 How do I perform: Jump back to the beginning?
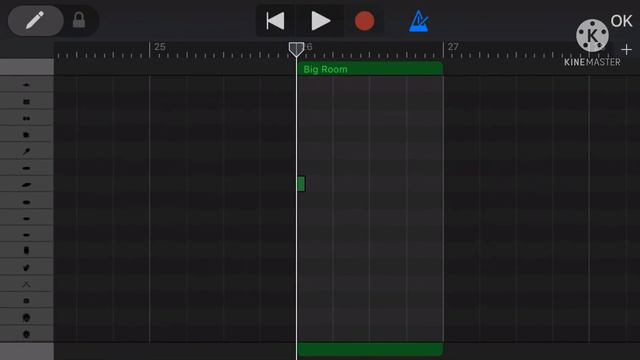276,21
